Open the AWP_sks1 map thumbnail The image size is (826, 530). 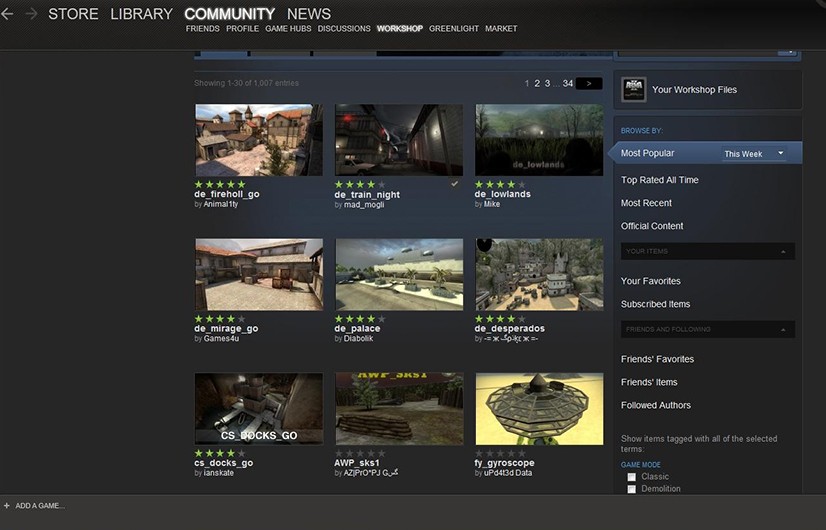(399, 409)
